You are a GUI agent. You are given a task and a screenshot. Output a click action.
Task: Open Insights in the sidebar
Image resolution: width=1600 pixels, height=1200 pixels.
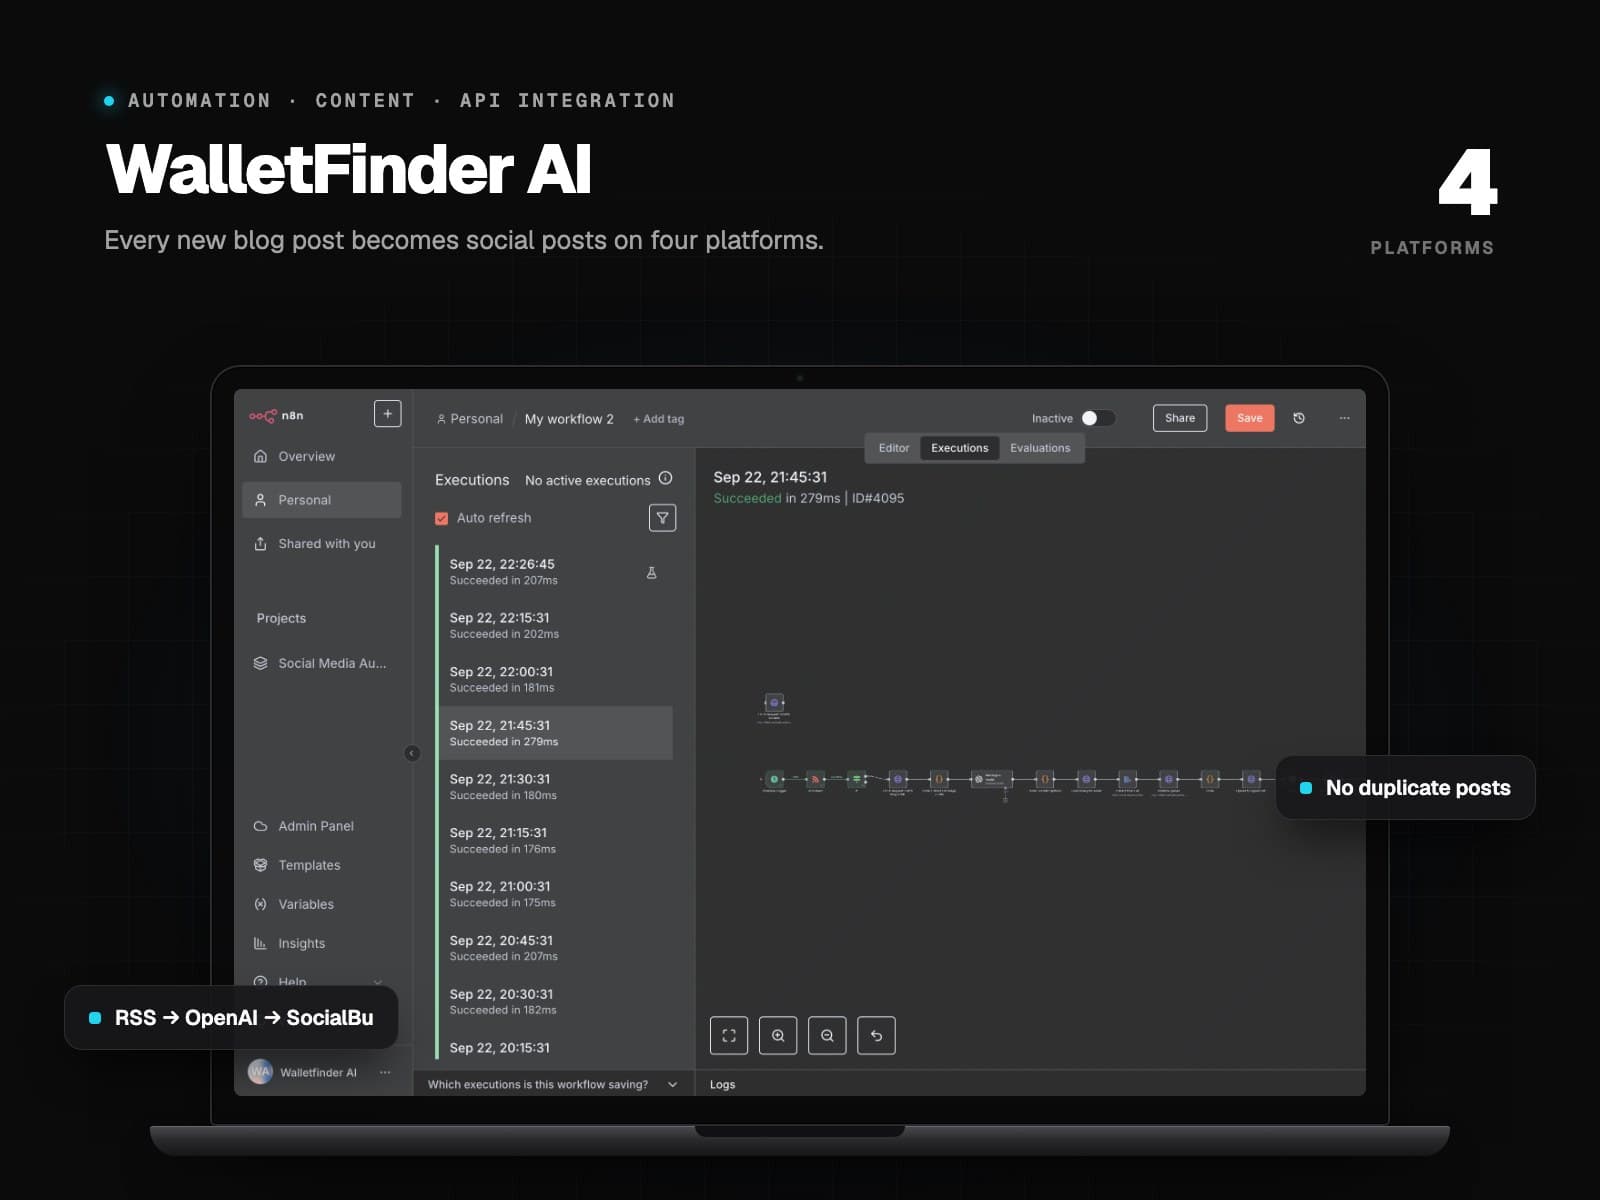point(322,943)
